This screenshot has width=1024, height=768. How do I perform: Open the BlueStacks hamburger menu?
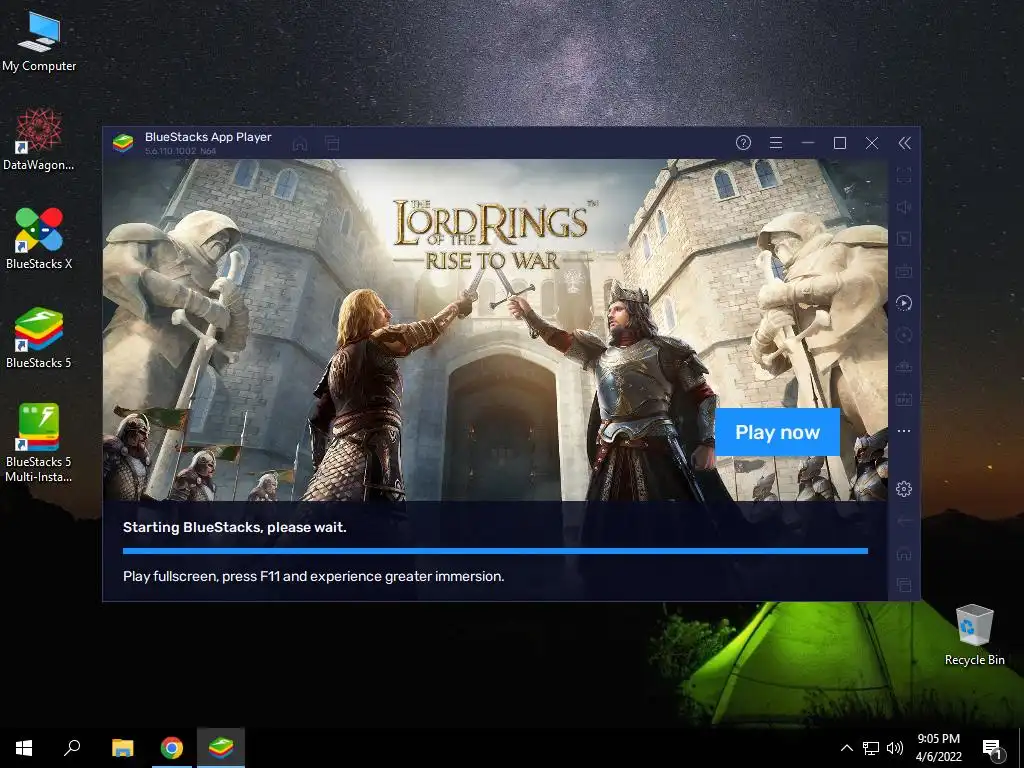pos(776,143)
